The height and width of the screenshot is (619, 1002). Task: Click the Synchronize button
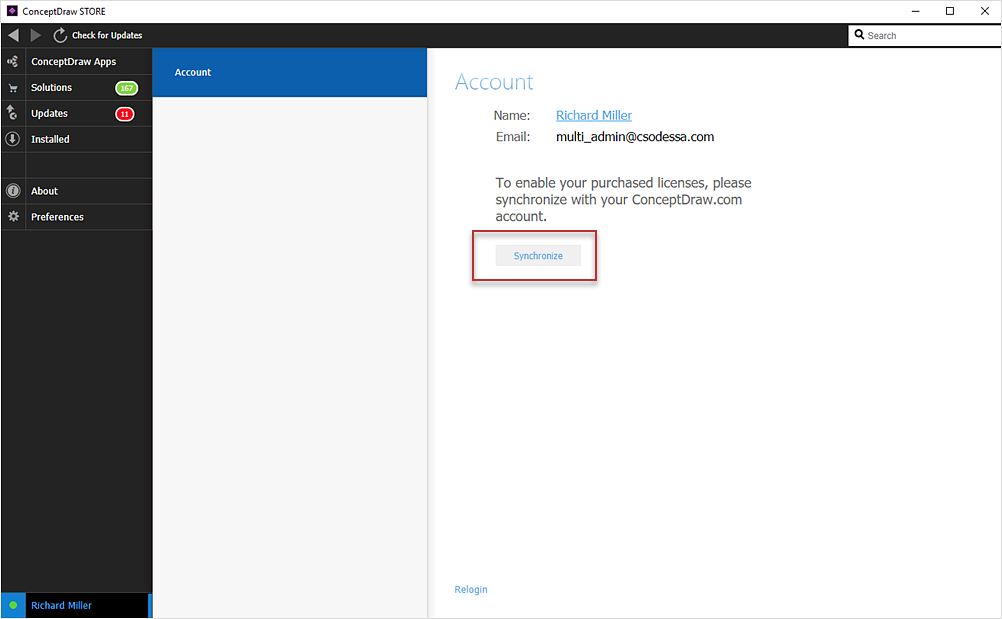(538, 256)
